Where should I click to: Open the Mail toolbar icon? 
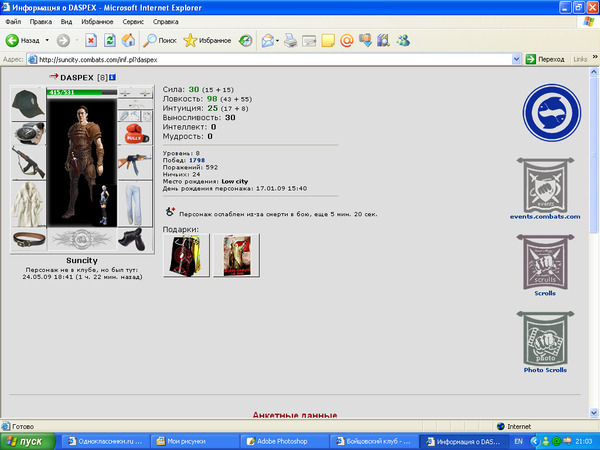pos(268,40)
